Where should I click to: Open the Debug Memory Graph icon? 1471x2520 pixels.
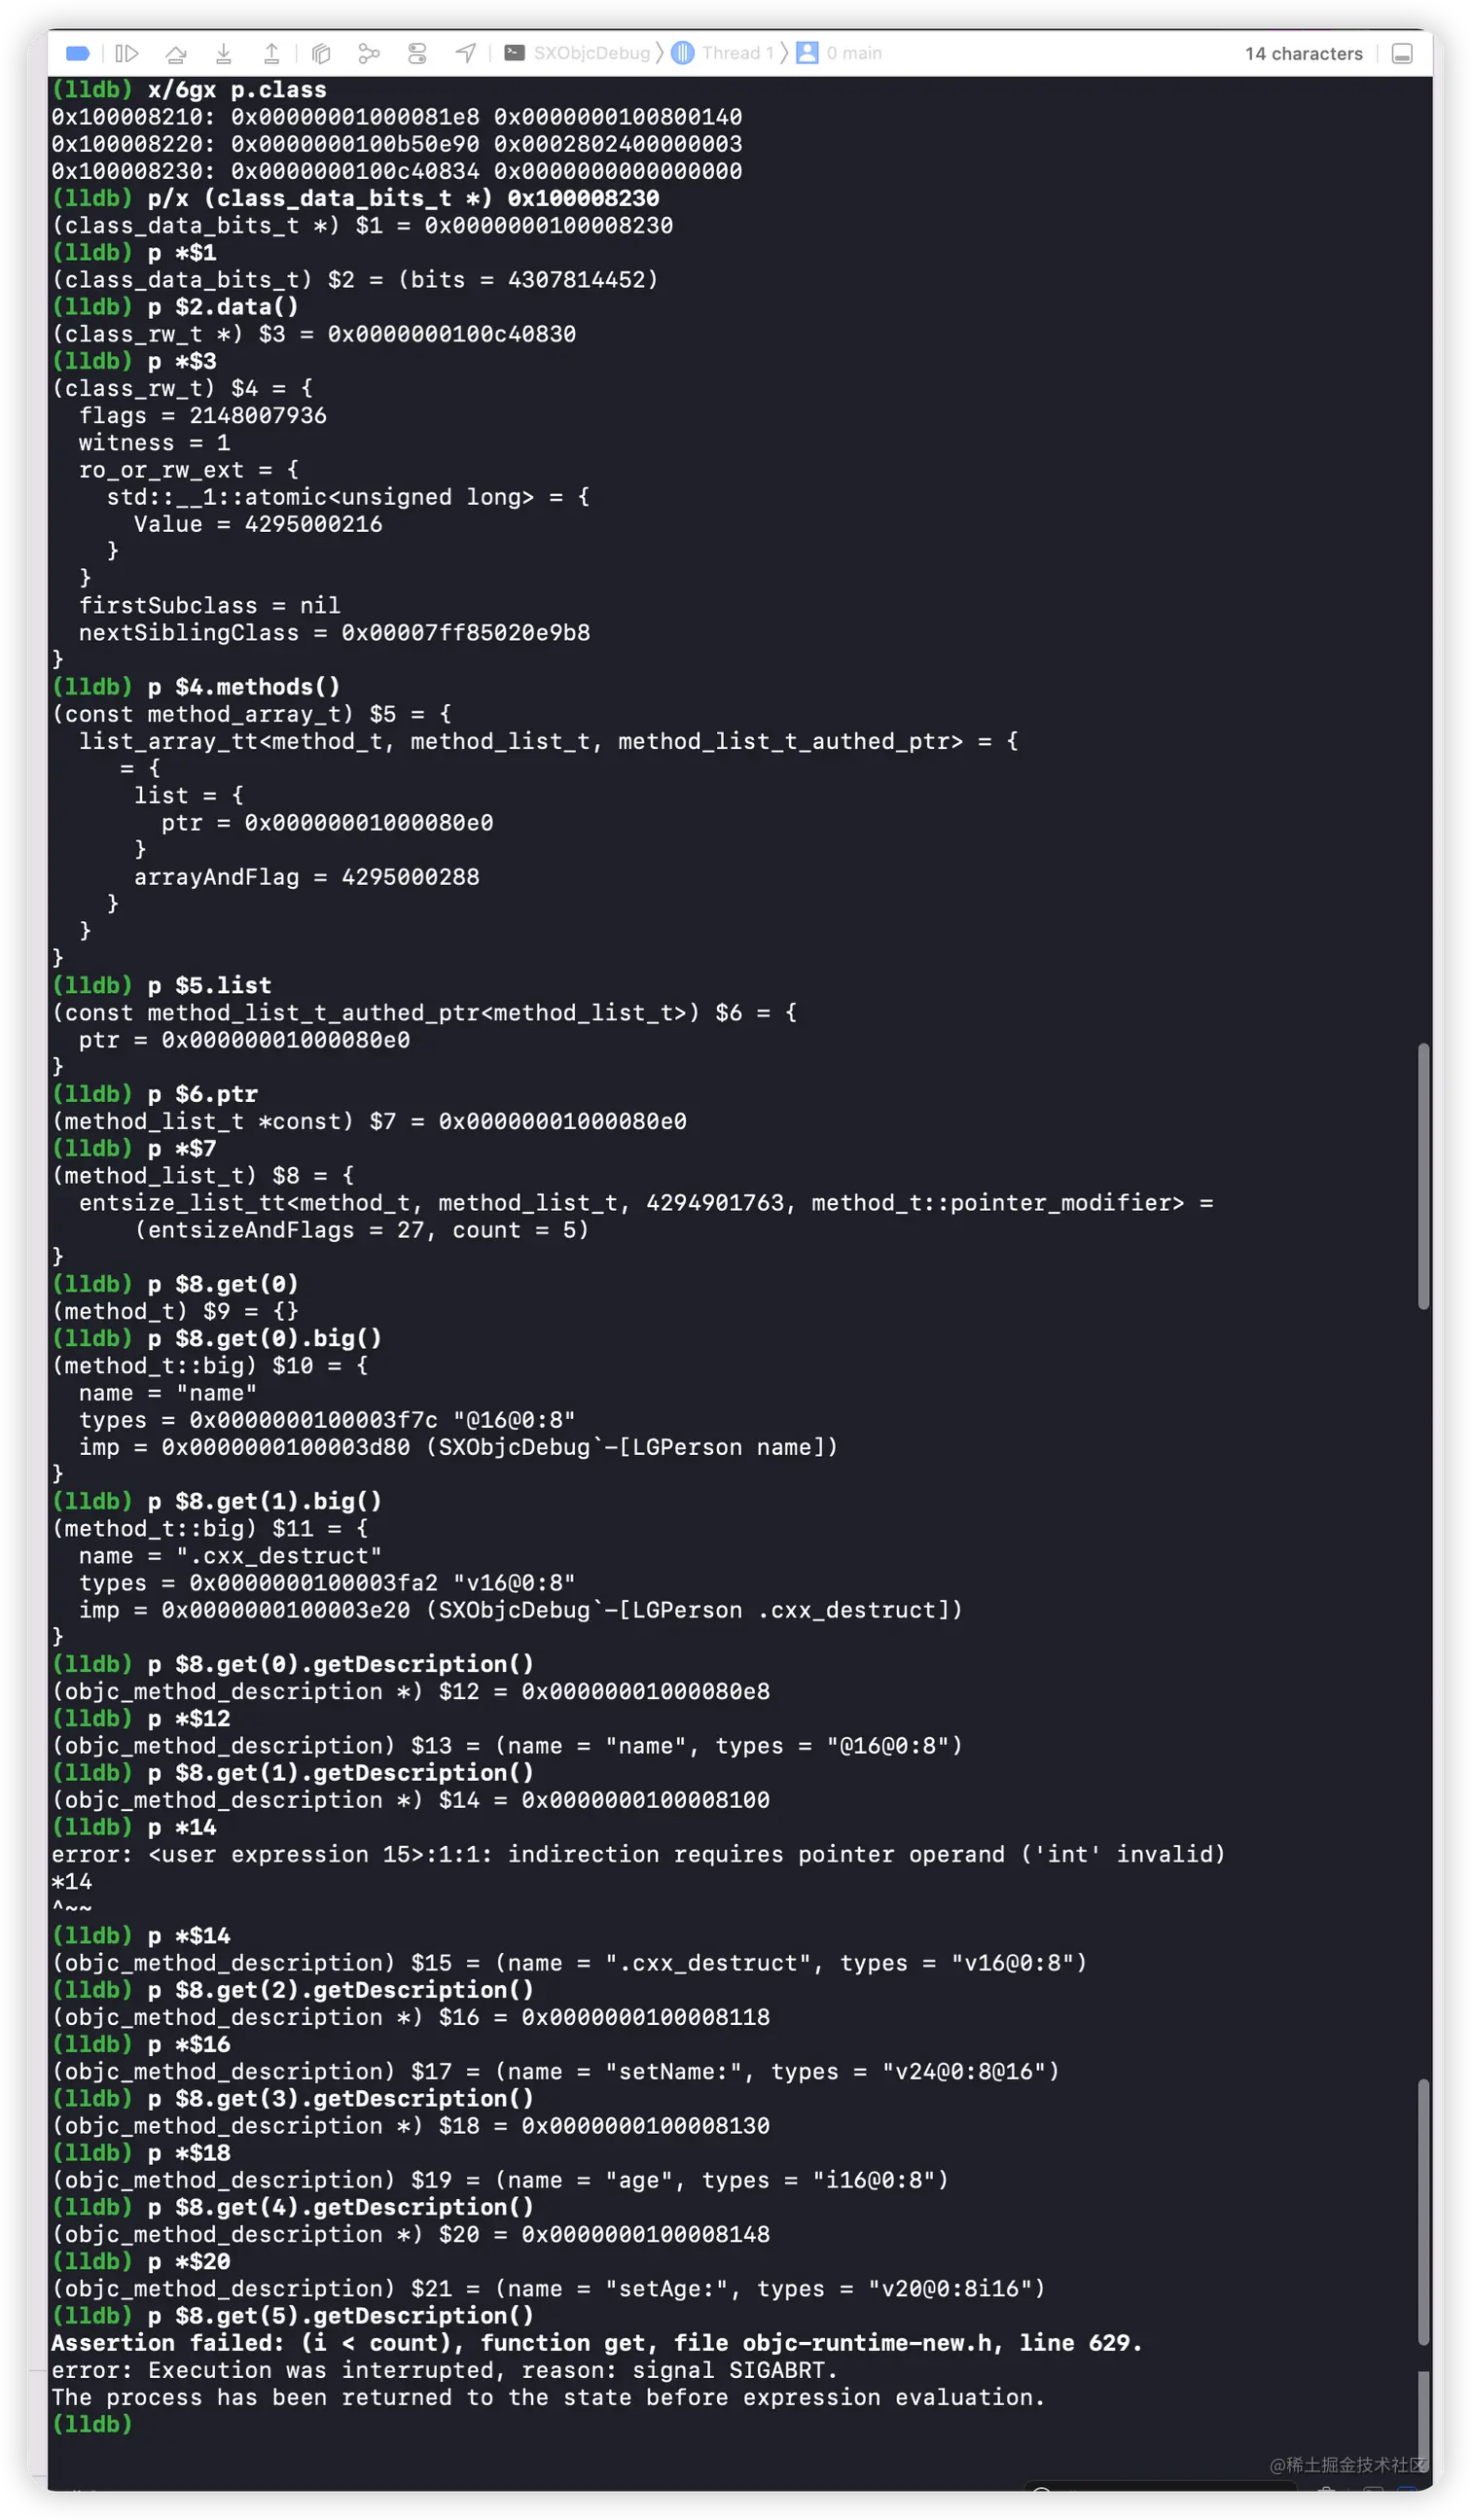pos(369,53)
